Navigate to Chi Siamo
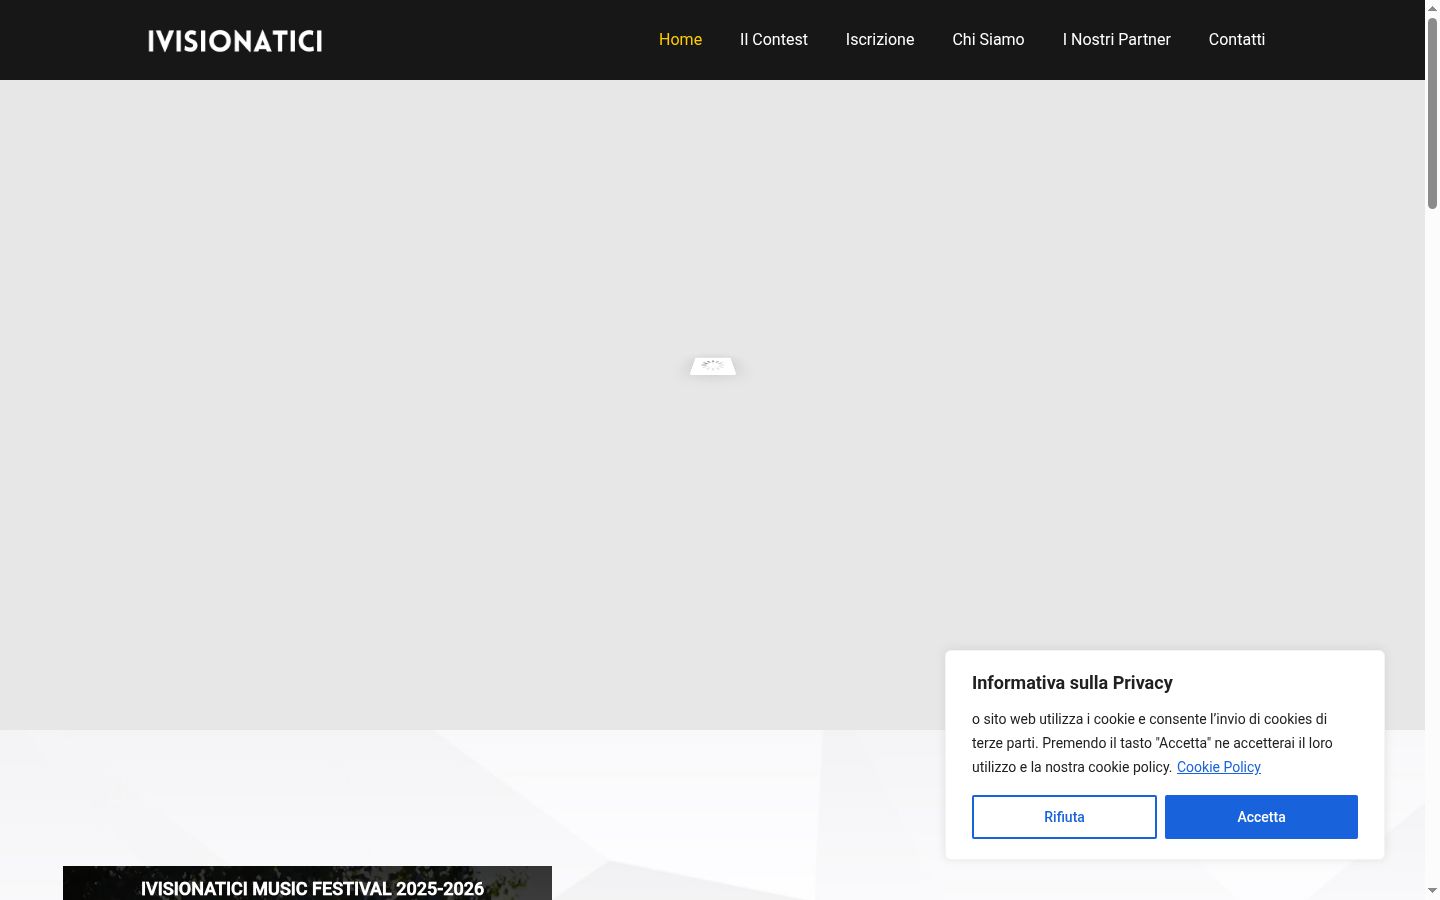This screenshot has height=900, width=1440. (988, 40)
